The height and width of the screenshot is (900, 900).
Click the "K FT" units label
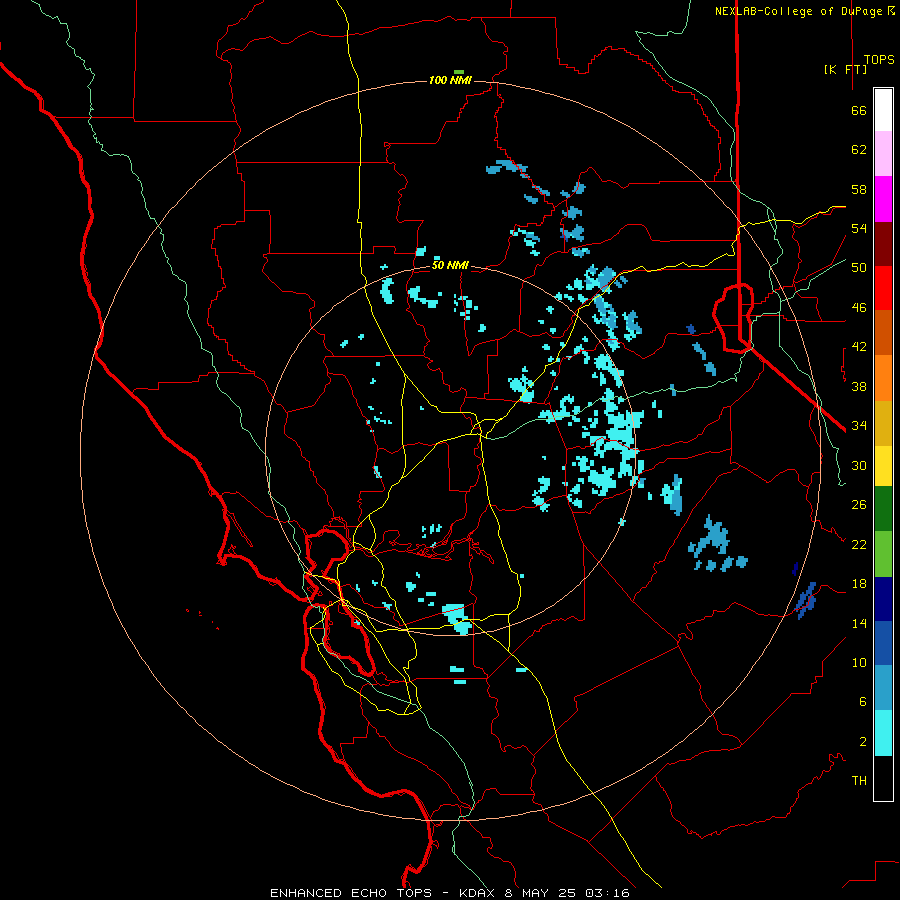coord(845,69)
